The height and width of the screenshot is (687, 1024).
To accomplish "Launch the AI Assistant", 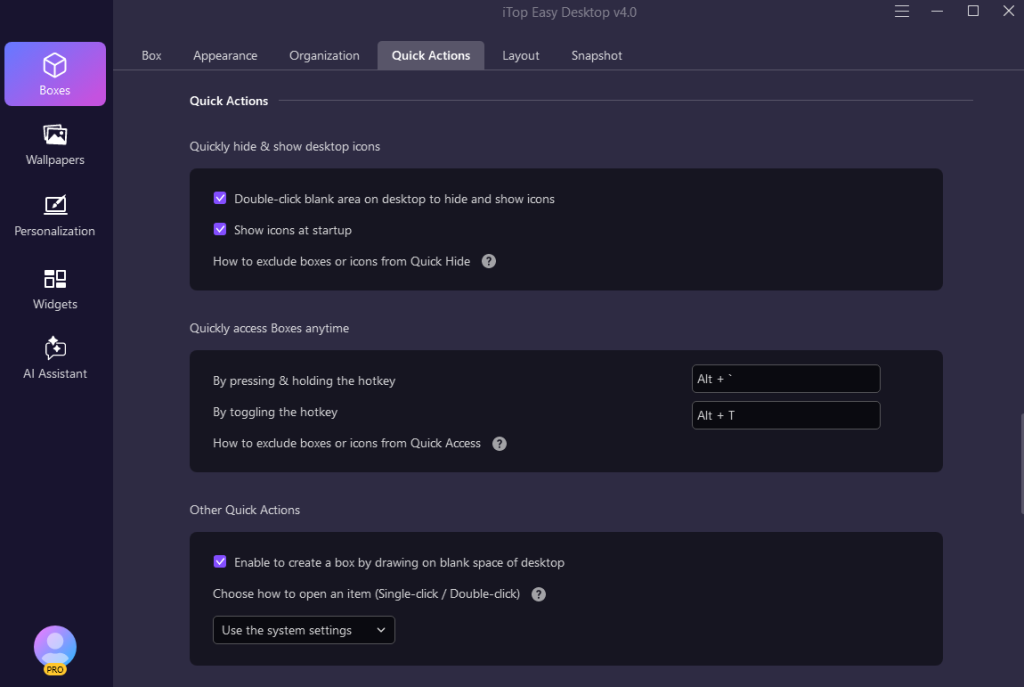I will pyautogui.click(x=55, y=358).
